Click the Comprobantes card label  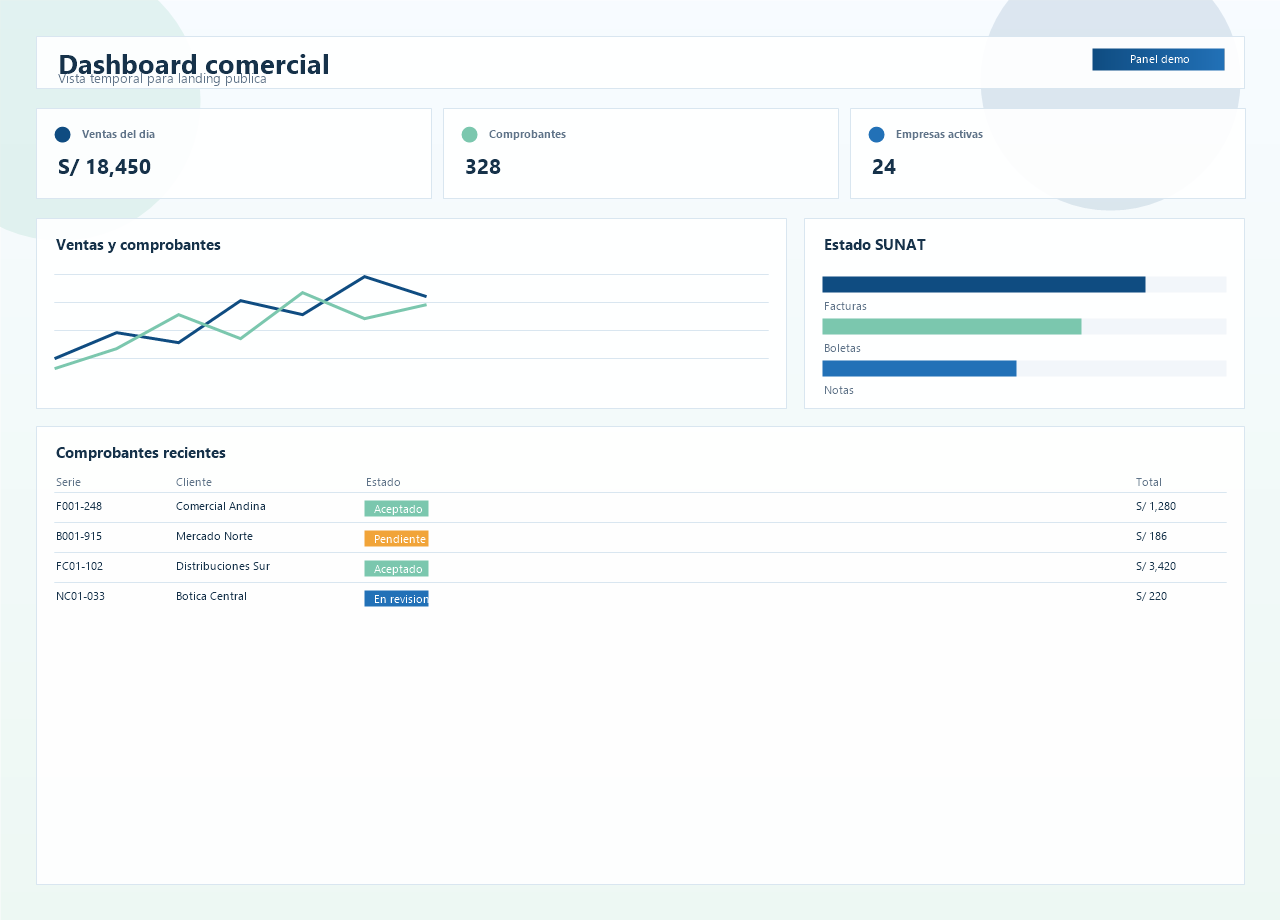point(527,134)
